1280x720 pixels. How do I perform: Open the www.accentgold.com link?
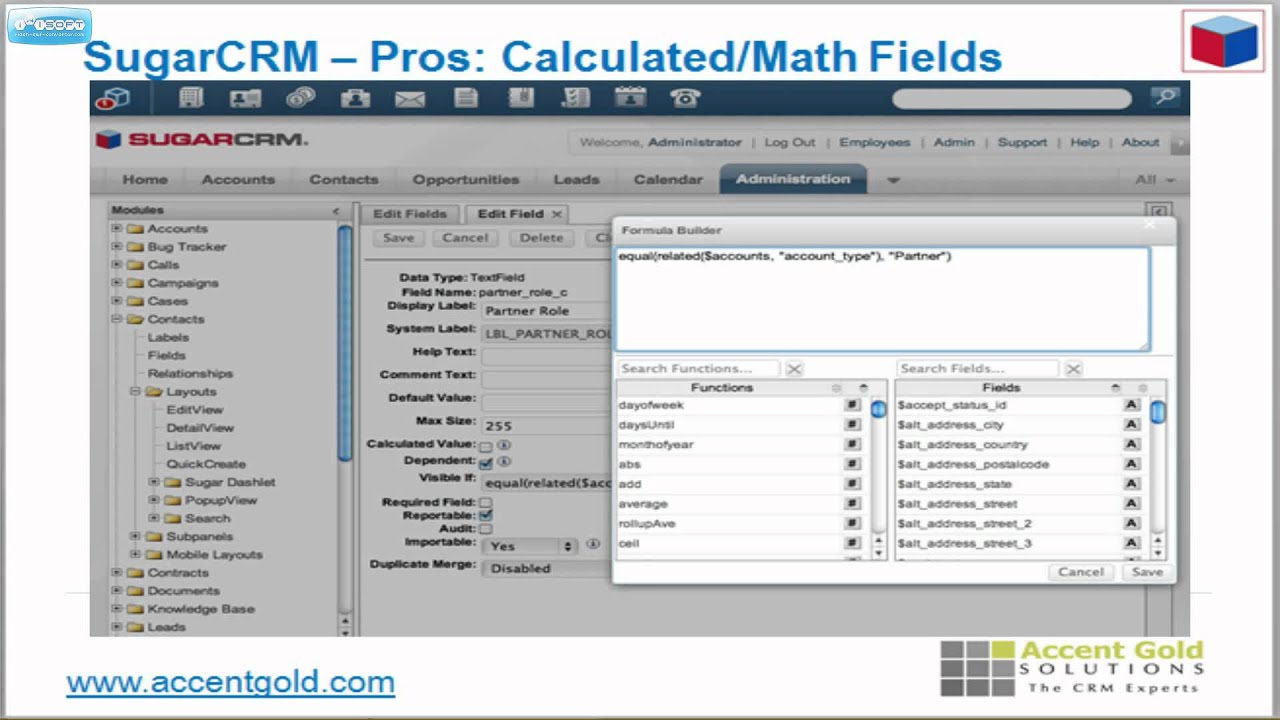[230, 683]
